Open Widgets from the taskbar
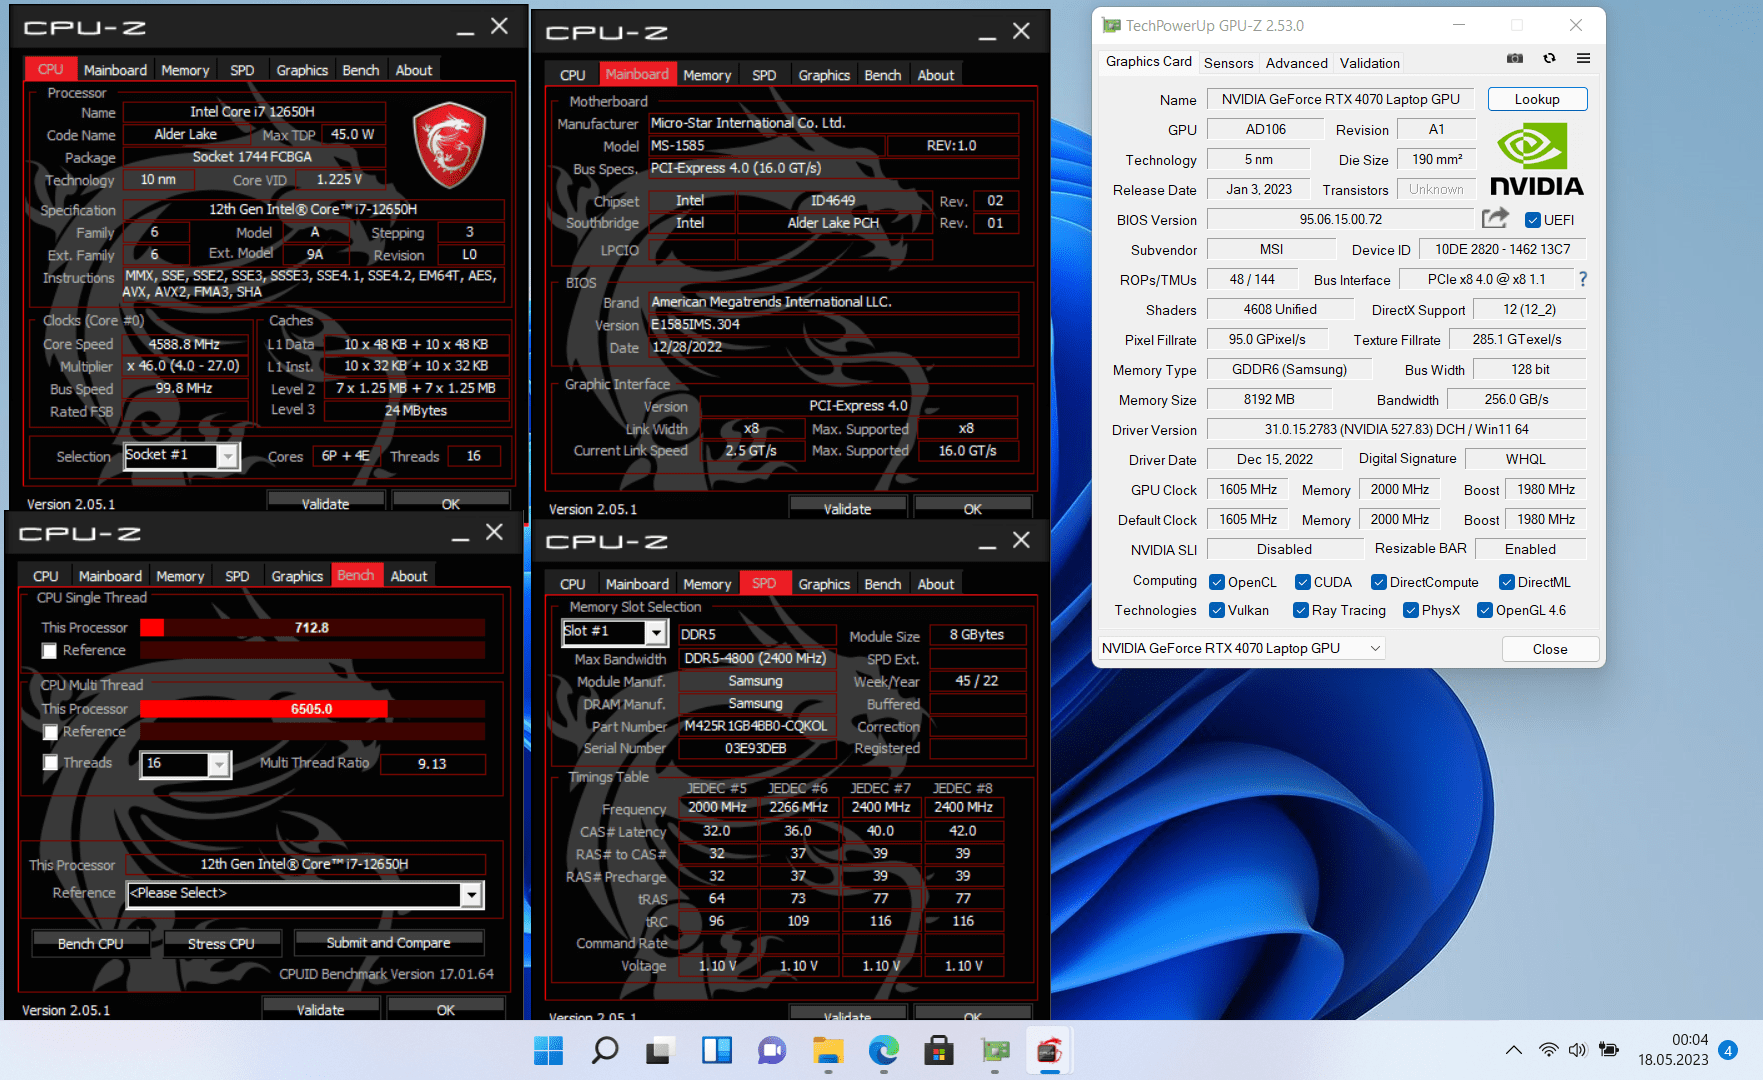Viewport: 1763px width, 1080px height. [716, 1051]
